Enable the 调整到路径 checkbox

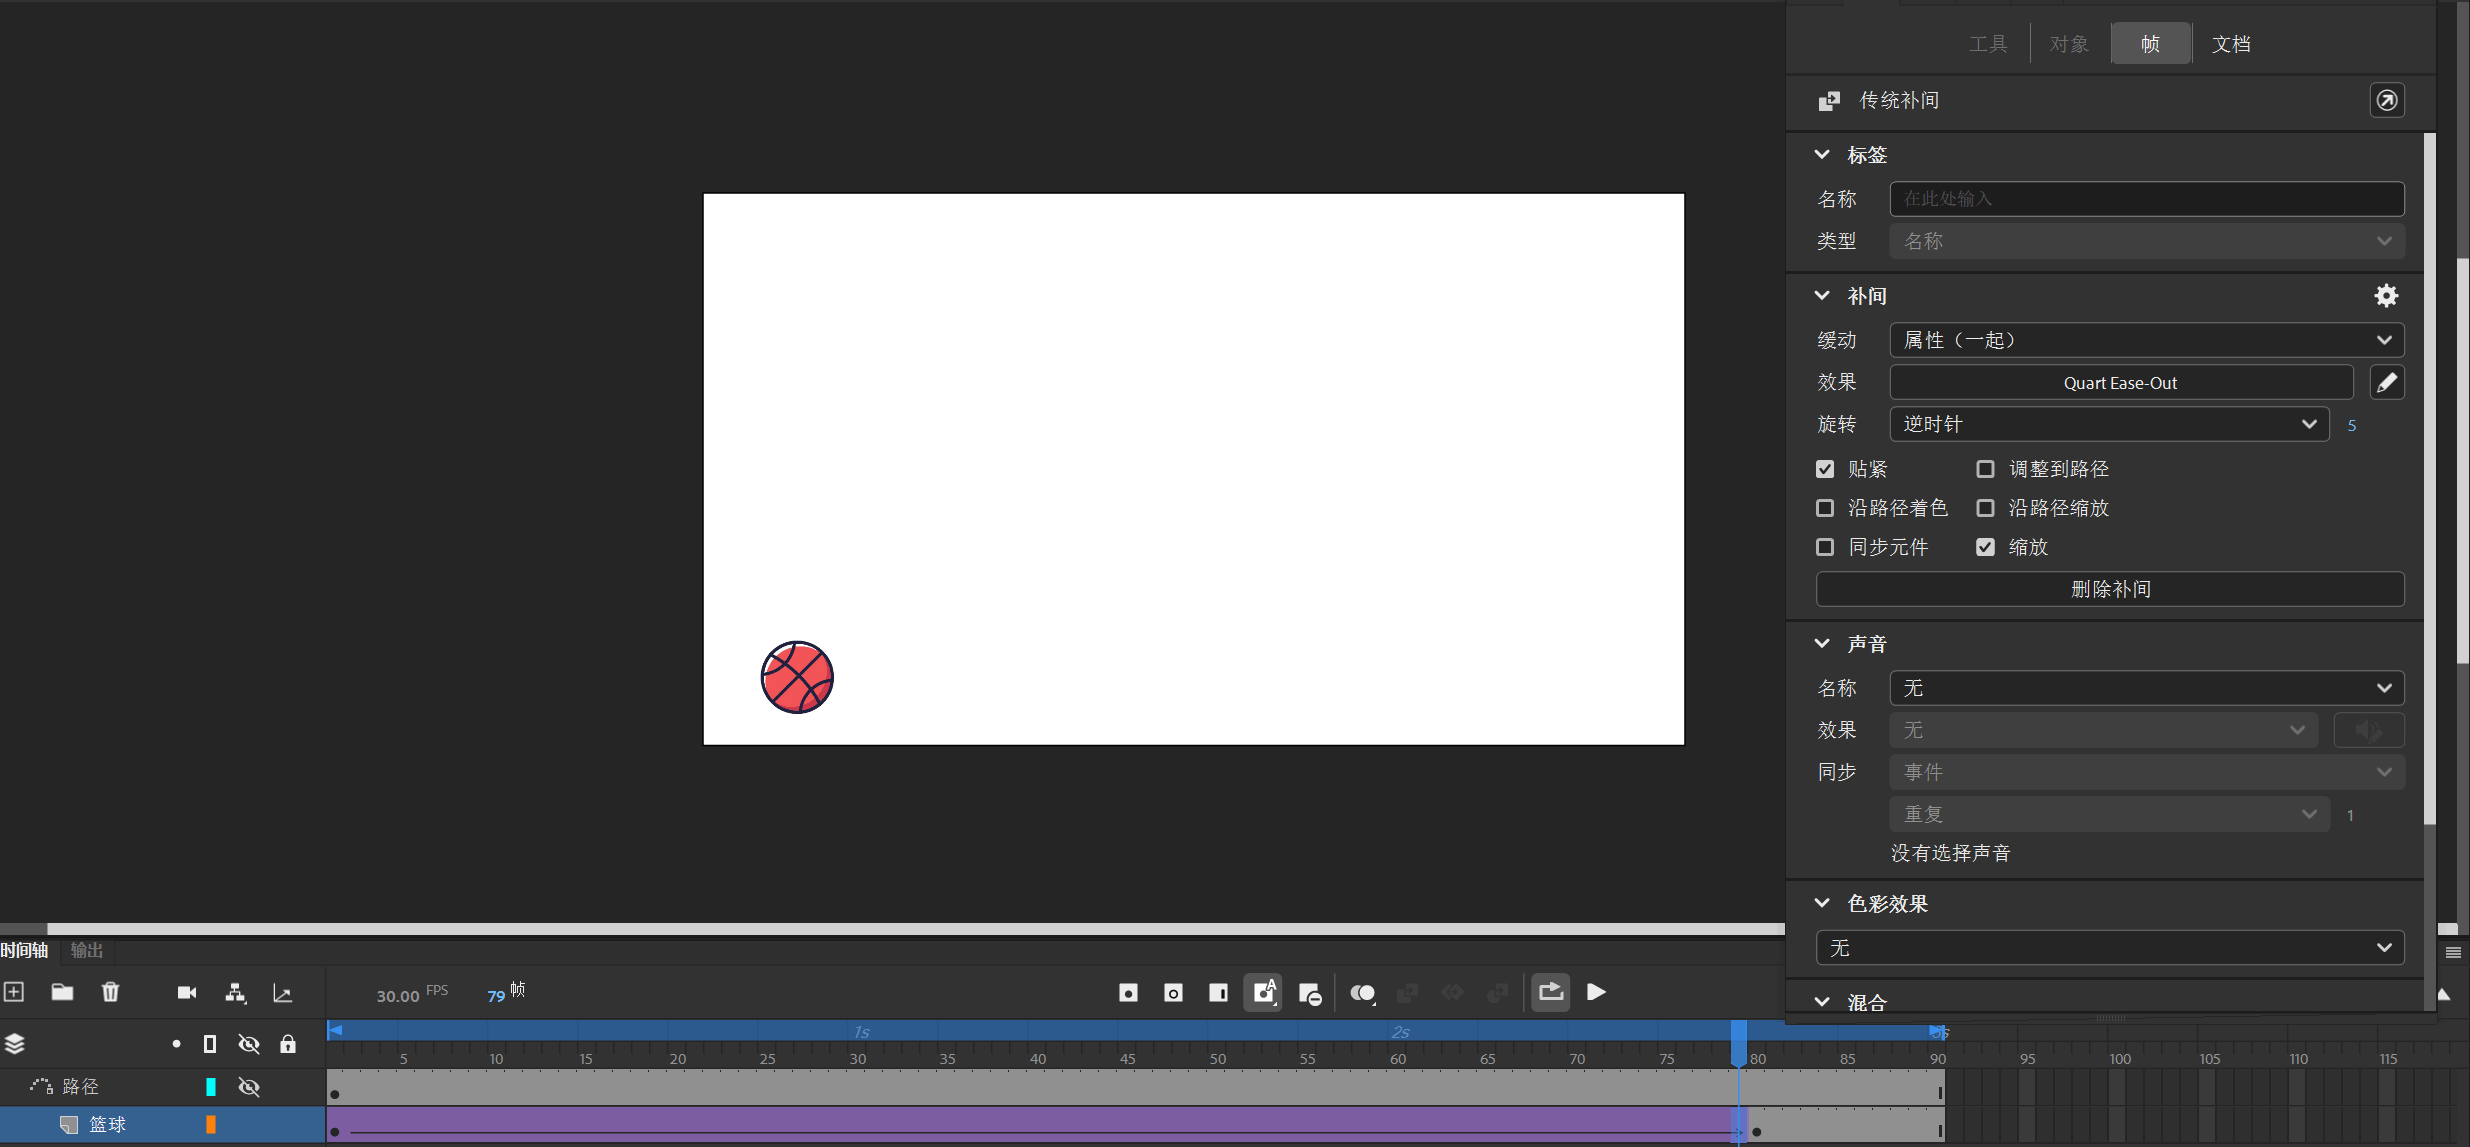point(1986,469)
